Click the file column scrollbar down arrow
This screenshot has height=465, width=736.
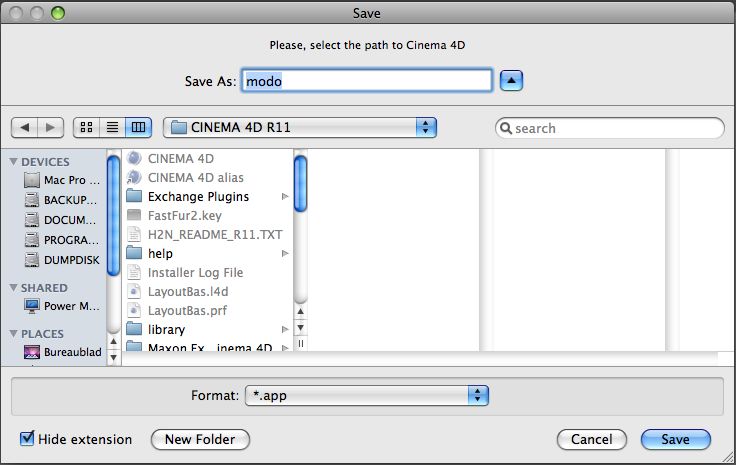click(300, 328)
